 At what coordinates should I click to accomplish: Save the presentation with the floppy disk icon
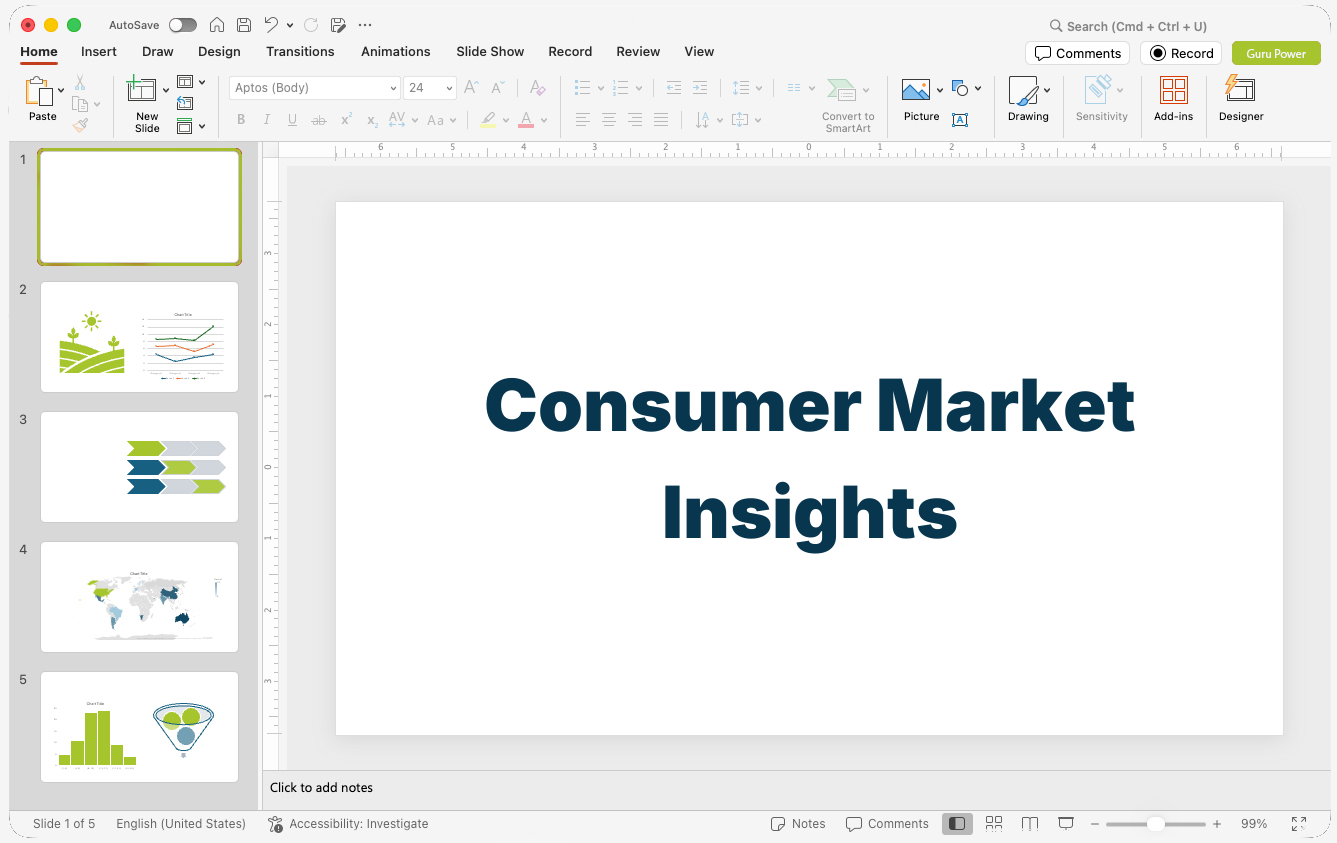pos(244,25)
